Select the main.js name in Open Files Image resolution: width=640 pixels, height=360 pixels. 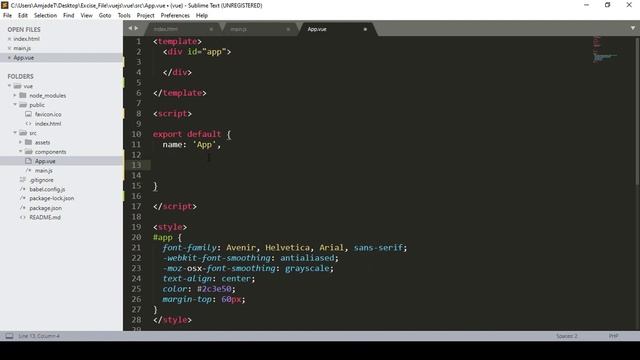click(22, 48)
